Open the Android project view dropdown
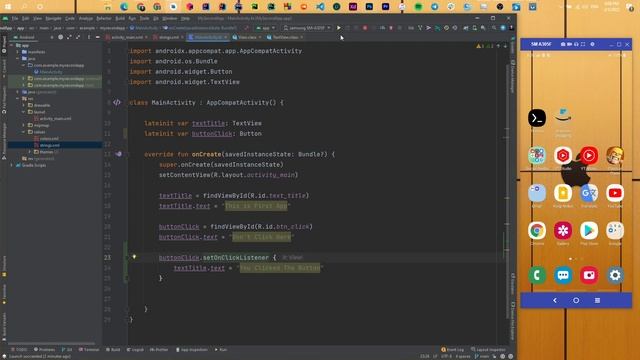The height and width of the screenshot is (360, 640). (x=25, y=37)
